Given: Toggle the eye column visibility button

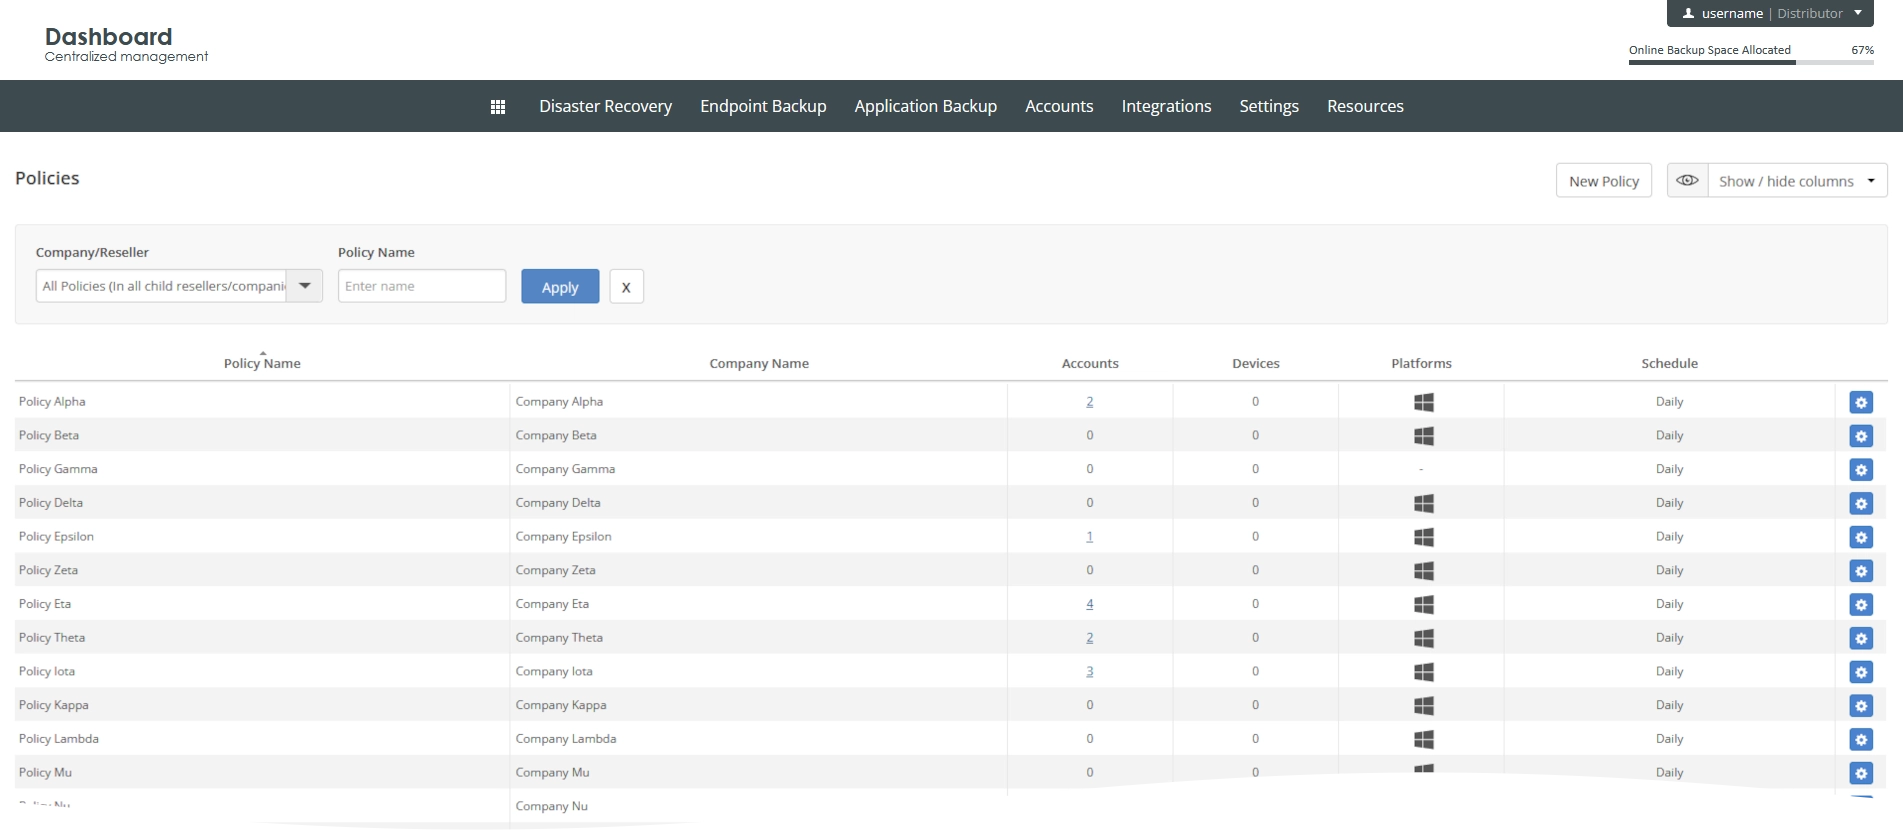Looking at the screenshot, I should click(x=1687, y=181).
